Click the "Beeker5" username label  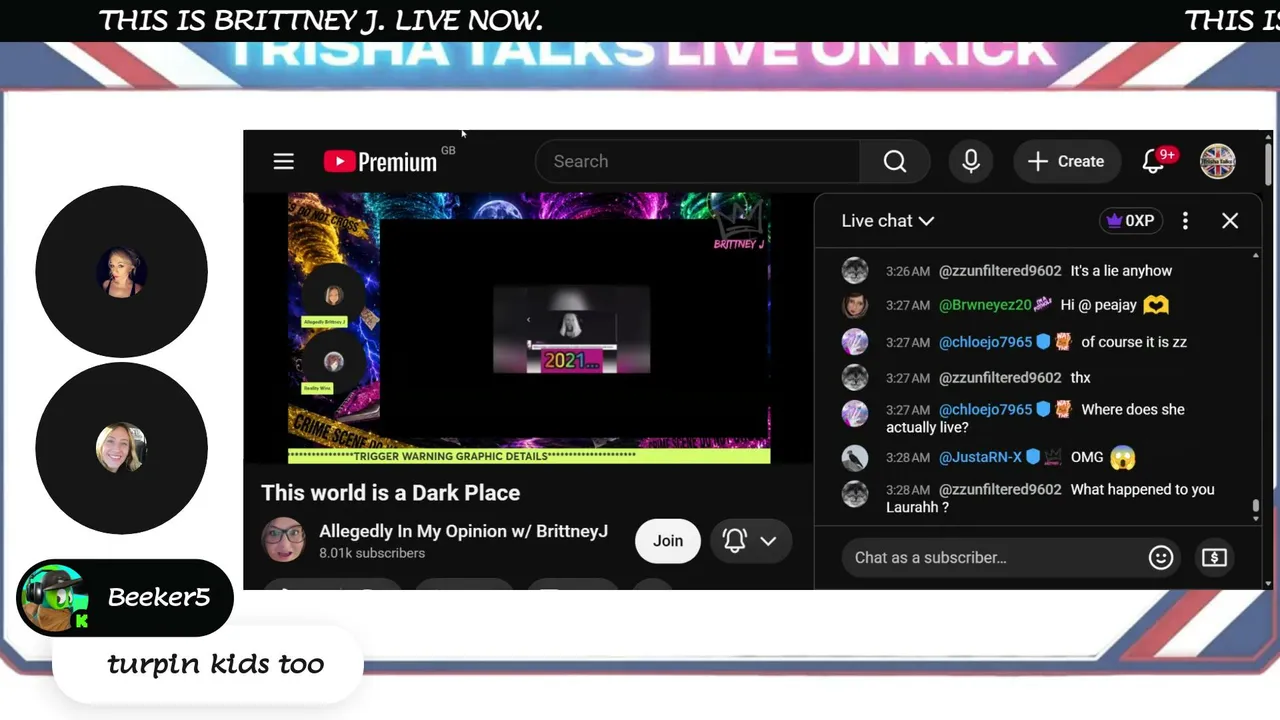tap(159, 597)
